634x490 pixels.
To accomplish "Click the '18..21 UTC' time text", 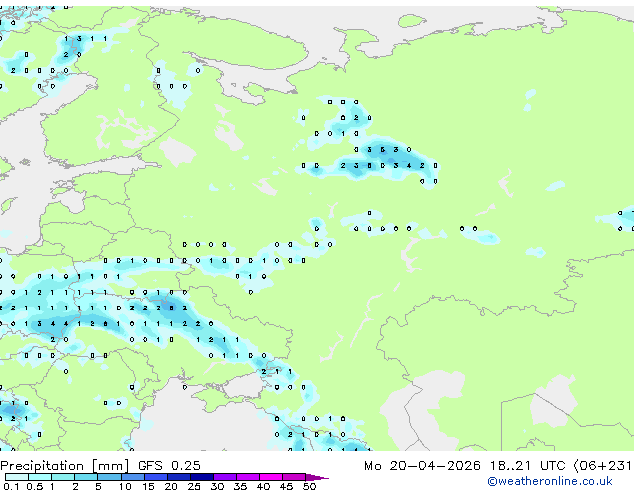I will point(527,466).
